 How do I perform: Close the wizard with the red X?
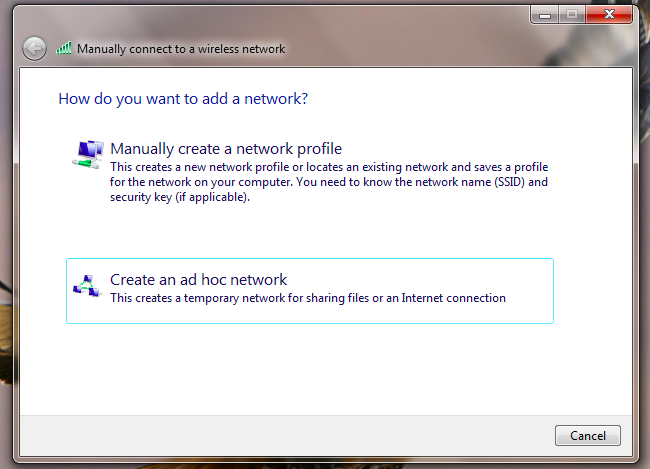(609, 15)
